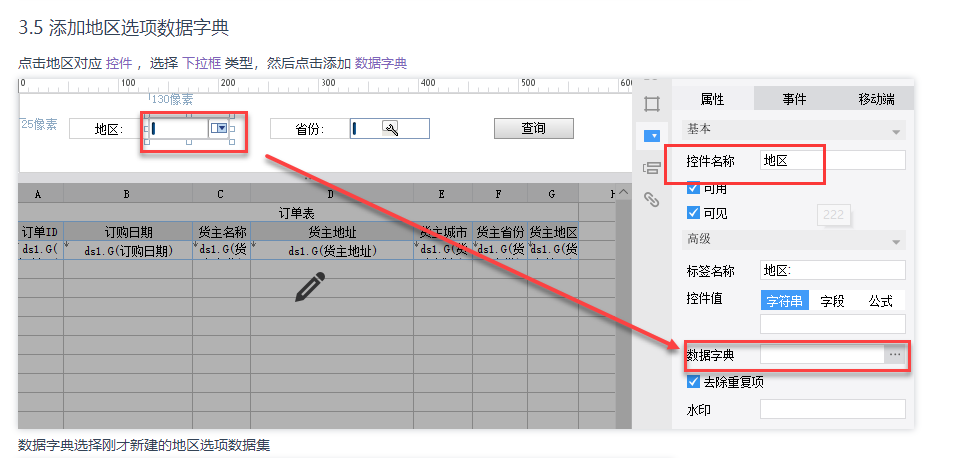The image size is (972, 458).
Task: Click the widget layout icon in sidebar
Action: pos(652,167)
